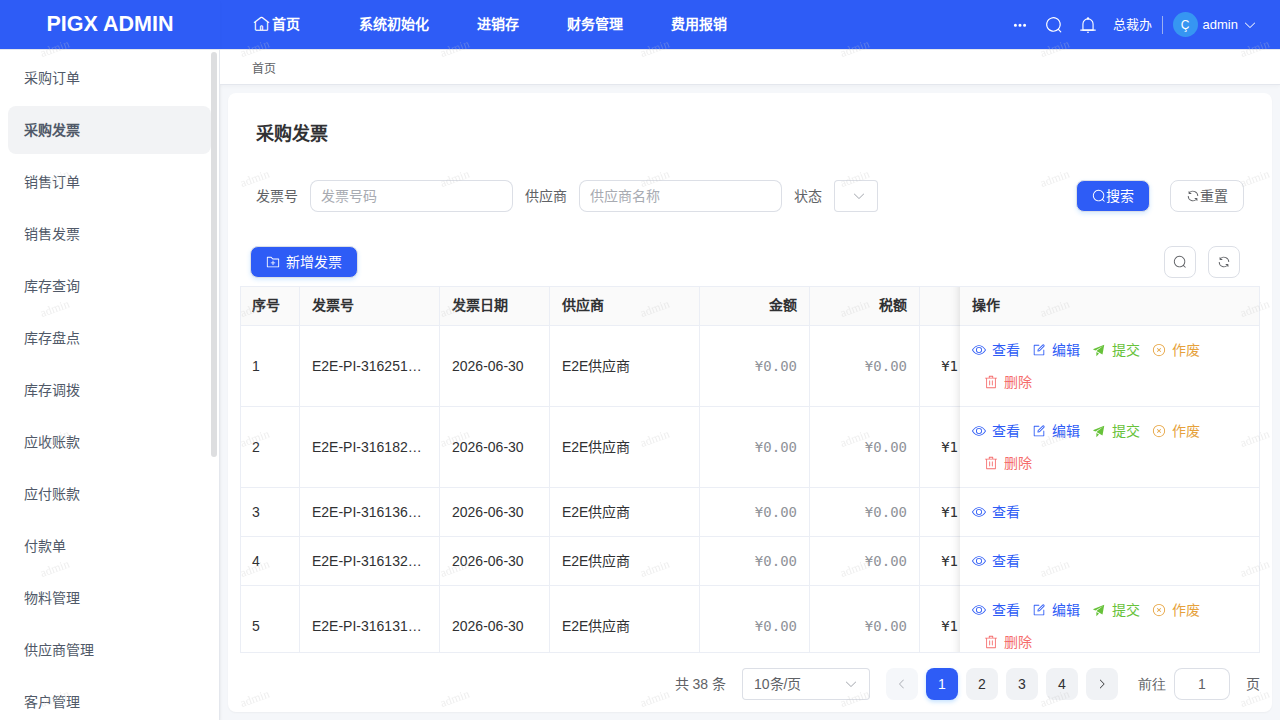Click the go-to page number input
The height and width of the screenshot is (720, 1280).
[x=1202, y=684]
